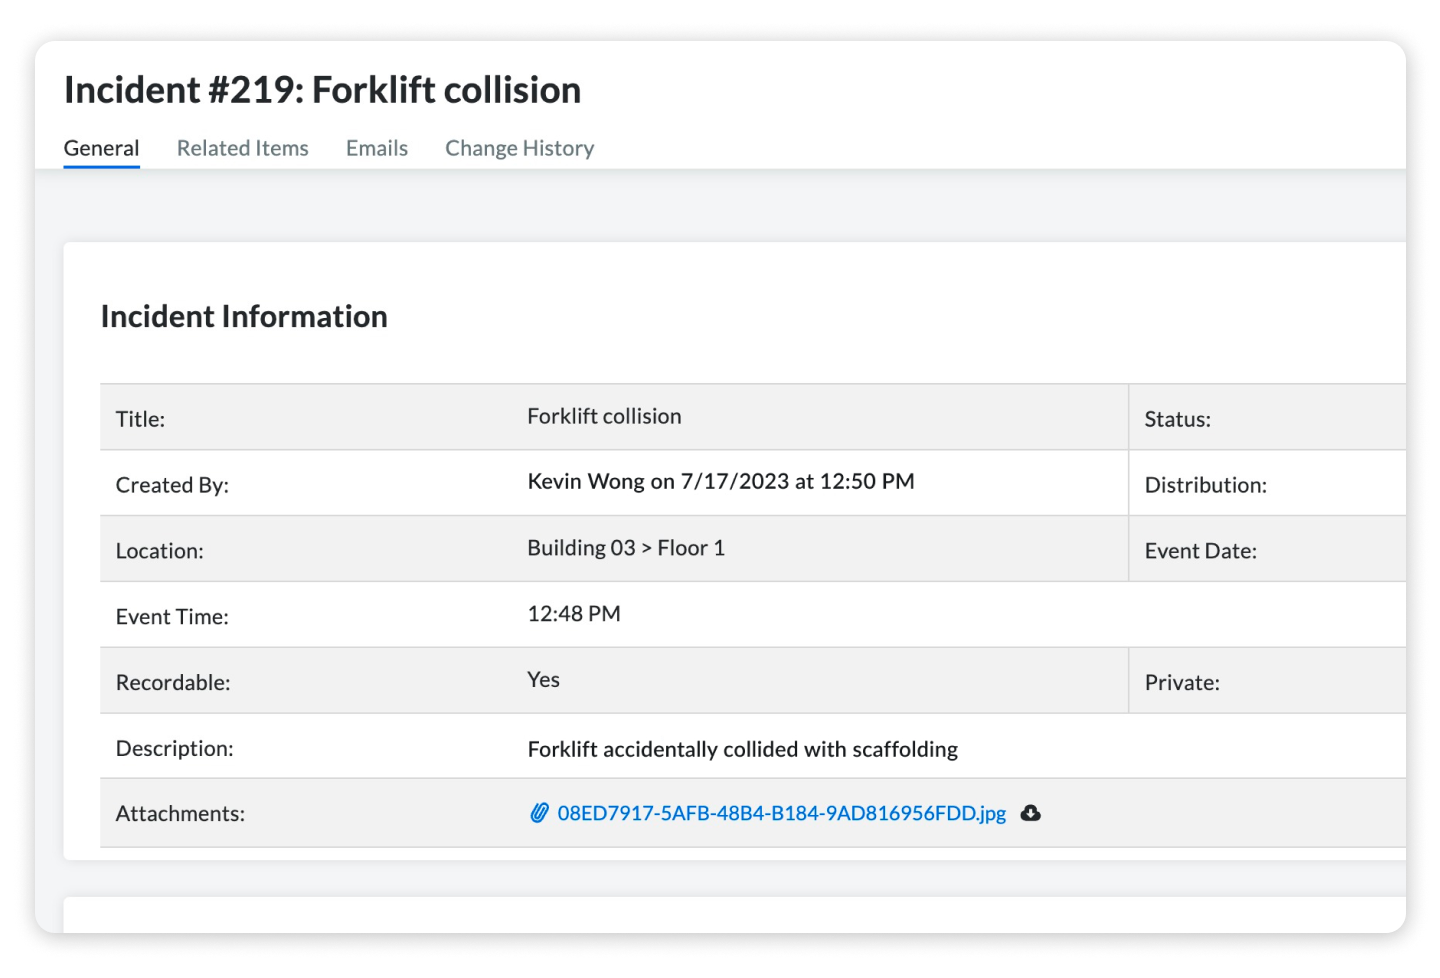This screenshot has width=1440, height=978.
Task: Open the Emails tab
Action: pos(376,148)
